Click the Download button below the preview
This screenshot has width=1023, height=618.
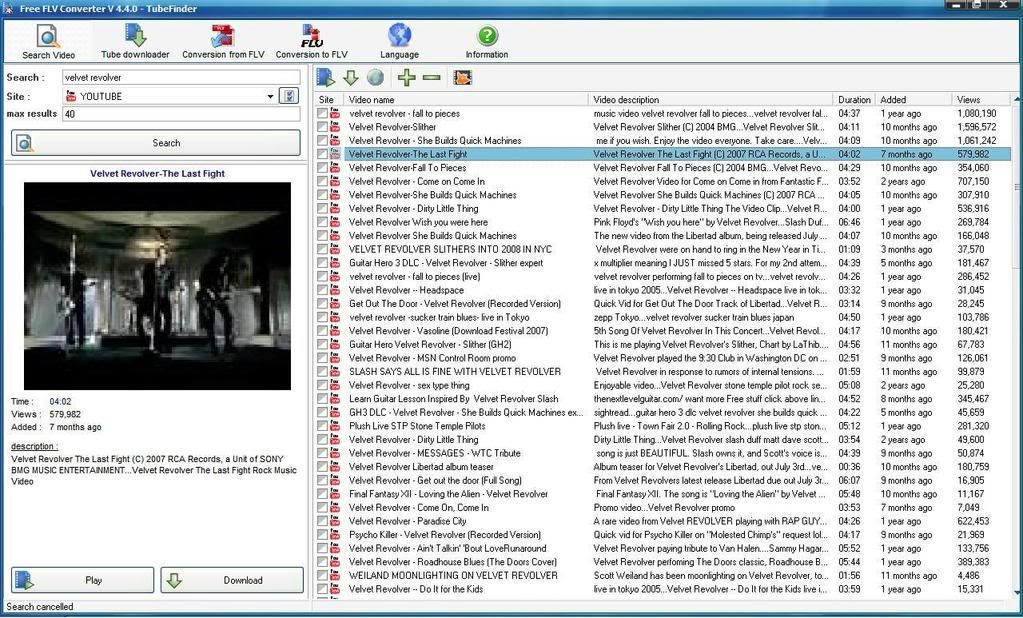pos(232,580)
